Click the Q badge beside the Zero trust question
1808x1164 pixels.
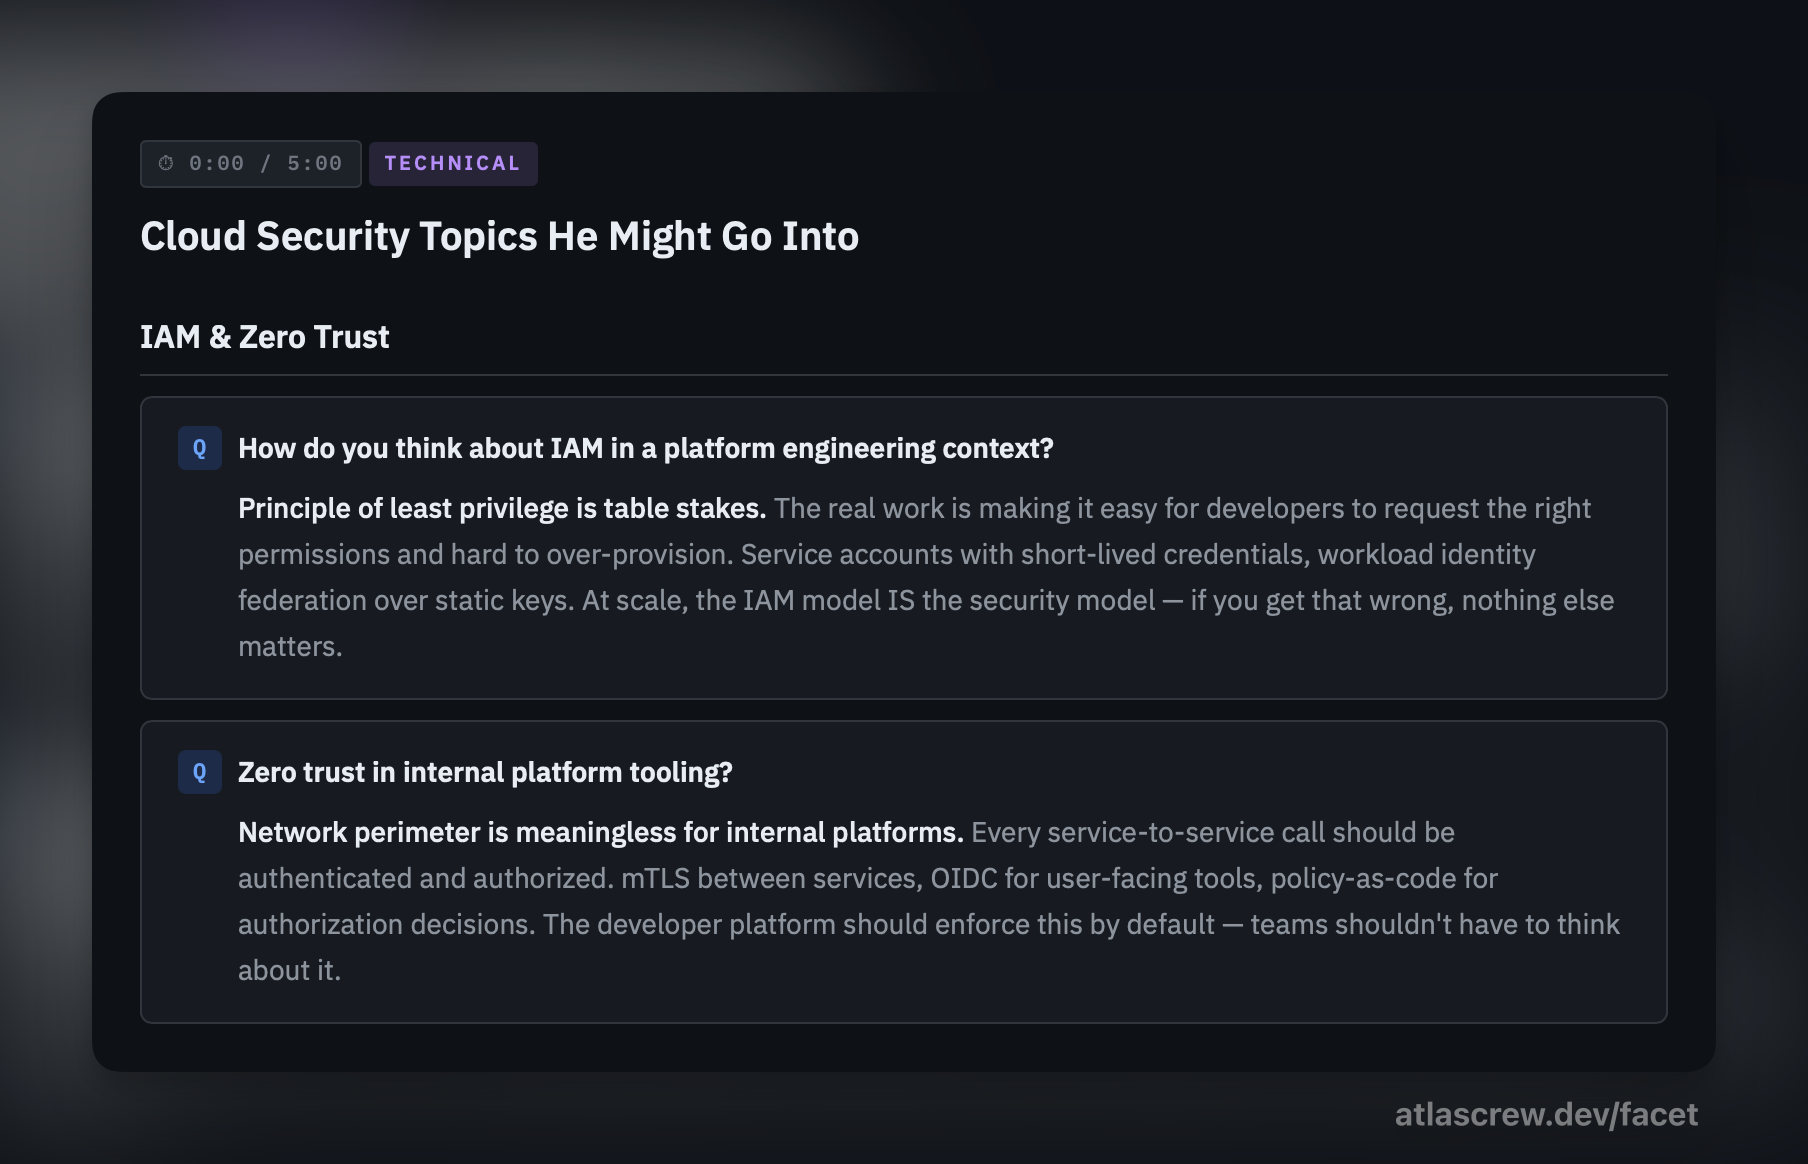tap(200, 772)
